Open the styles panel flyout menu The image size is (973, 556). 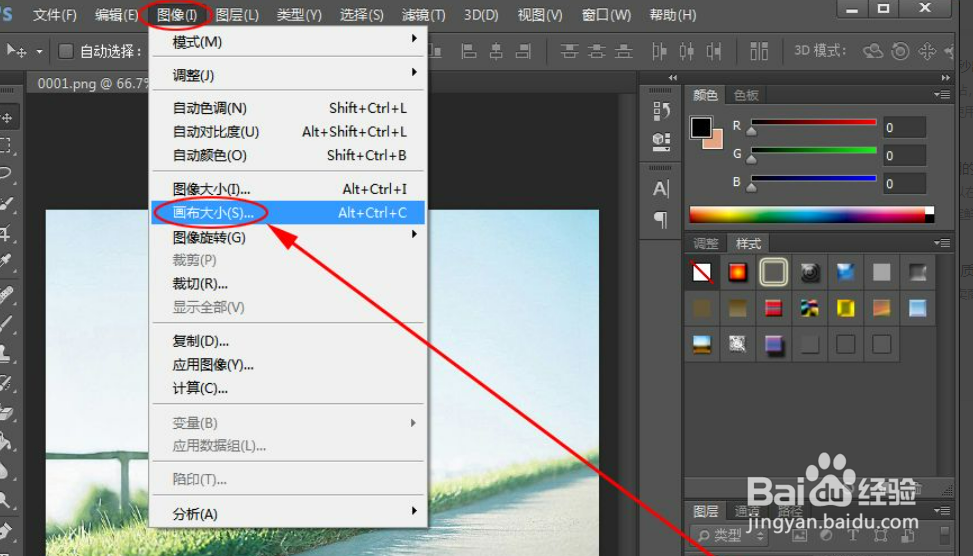pyautogui.click(x=942, y=243)
